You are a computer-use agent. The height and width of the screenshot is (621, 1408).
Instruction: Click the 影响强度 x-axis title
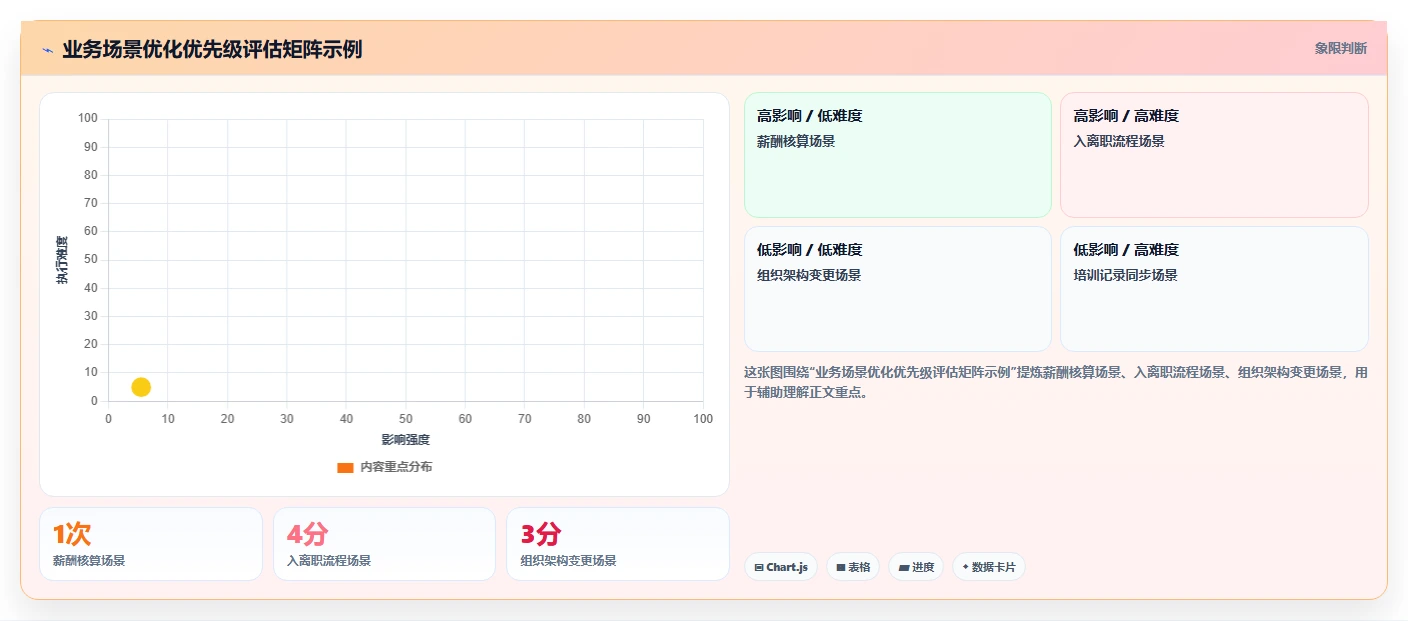coord(406,440)
